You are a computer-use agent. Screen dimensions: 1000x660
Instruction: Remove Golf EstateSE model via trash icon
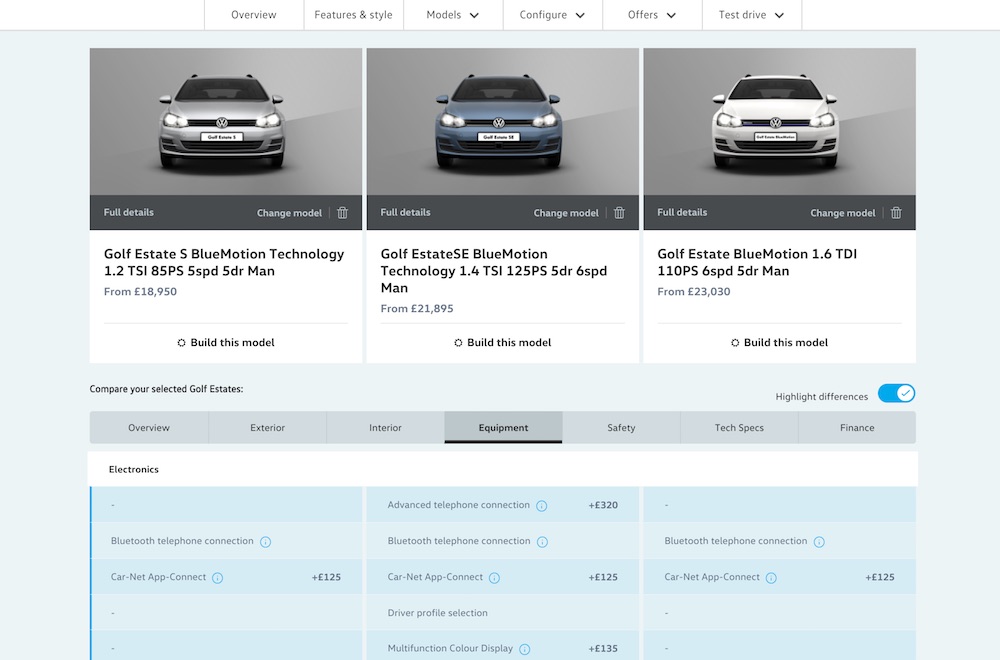(619, 213)
